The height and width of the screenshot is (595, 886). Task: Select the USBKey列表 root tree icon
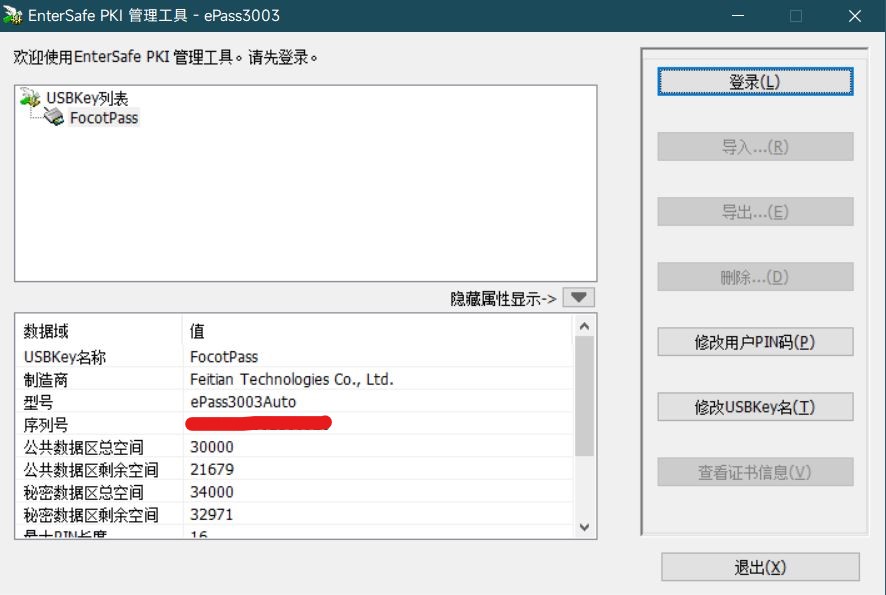(x=30, y=97)
